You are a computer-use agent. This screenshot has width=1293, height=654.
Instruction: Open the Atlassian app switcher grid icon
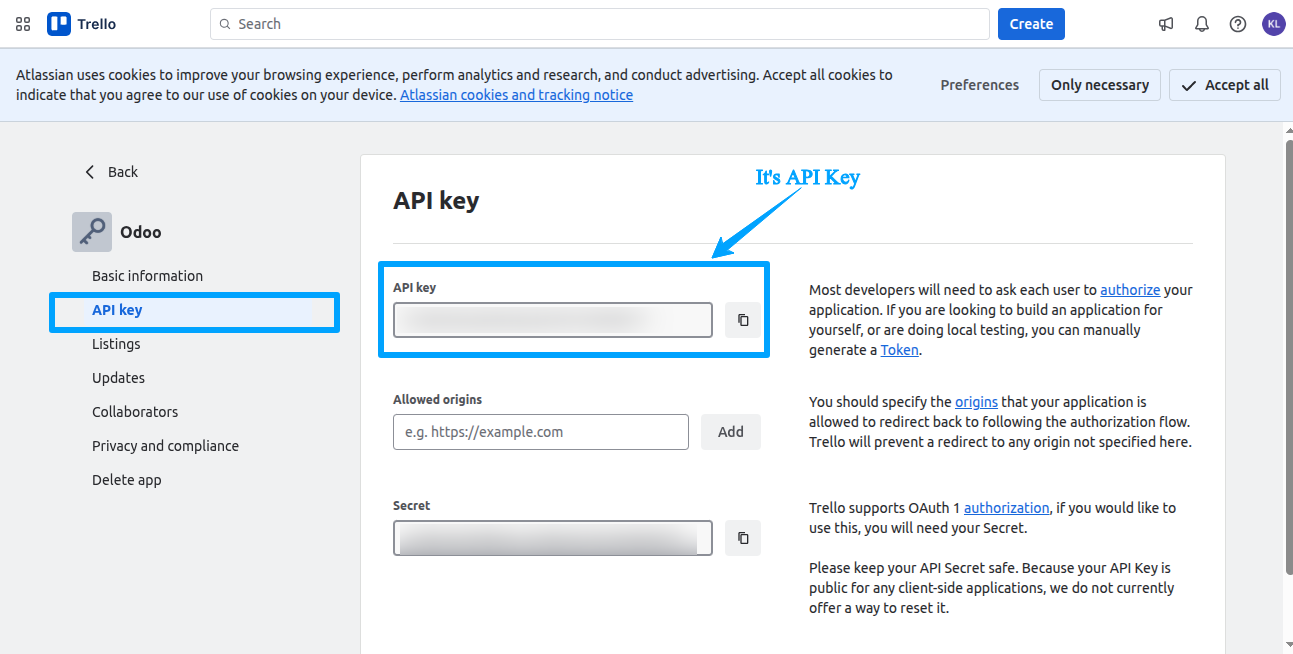click(x=23, y=24)
